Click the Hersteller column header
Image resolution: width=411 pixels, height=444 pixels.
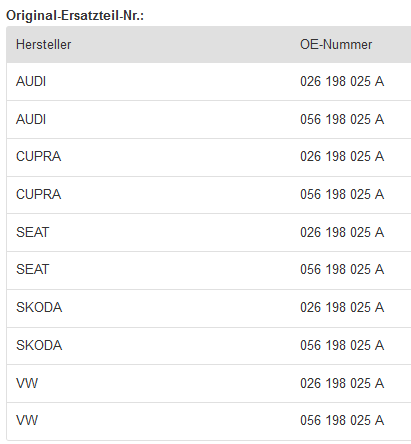44,44
